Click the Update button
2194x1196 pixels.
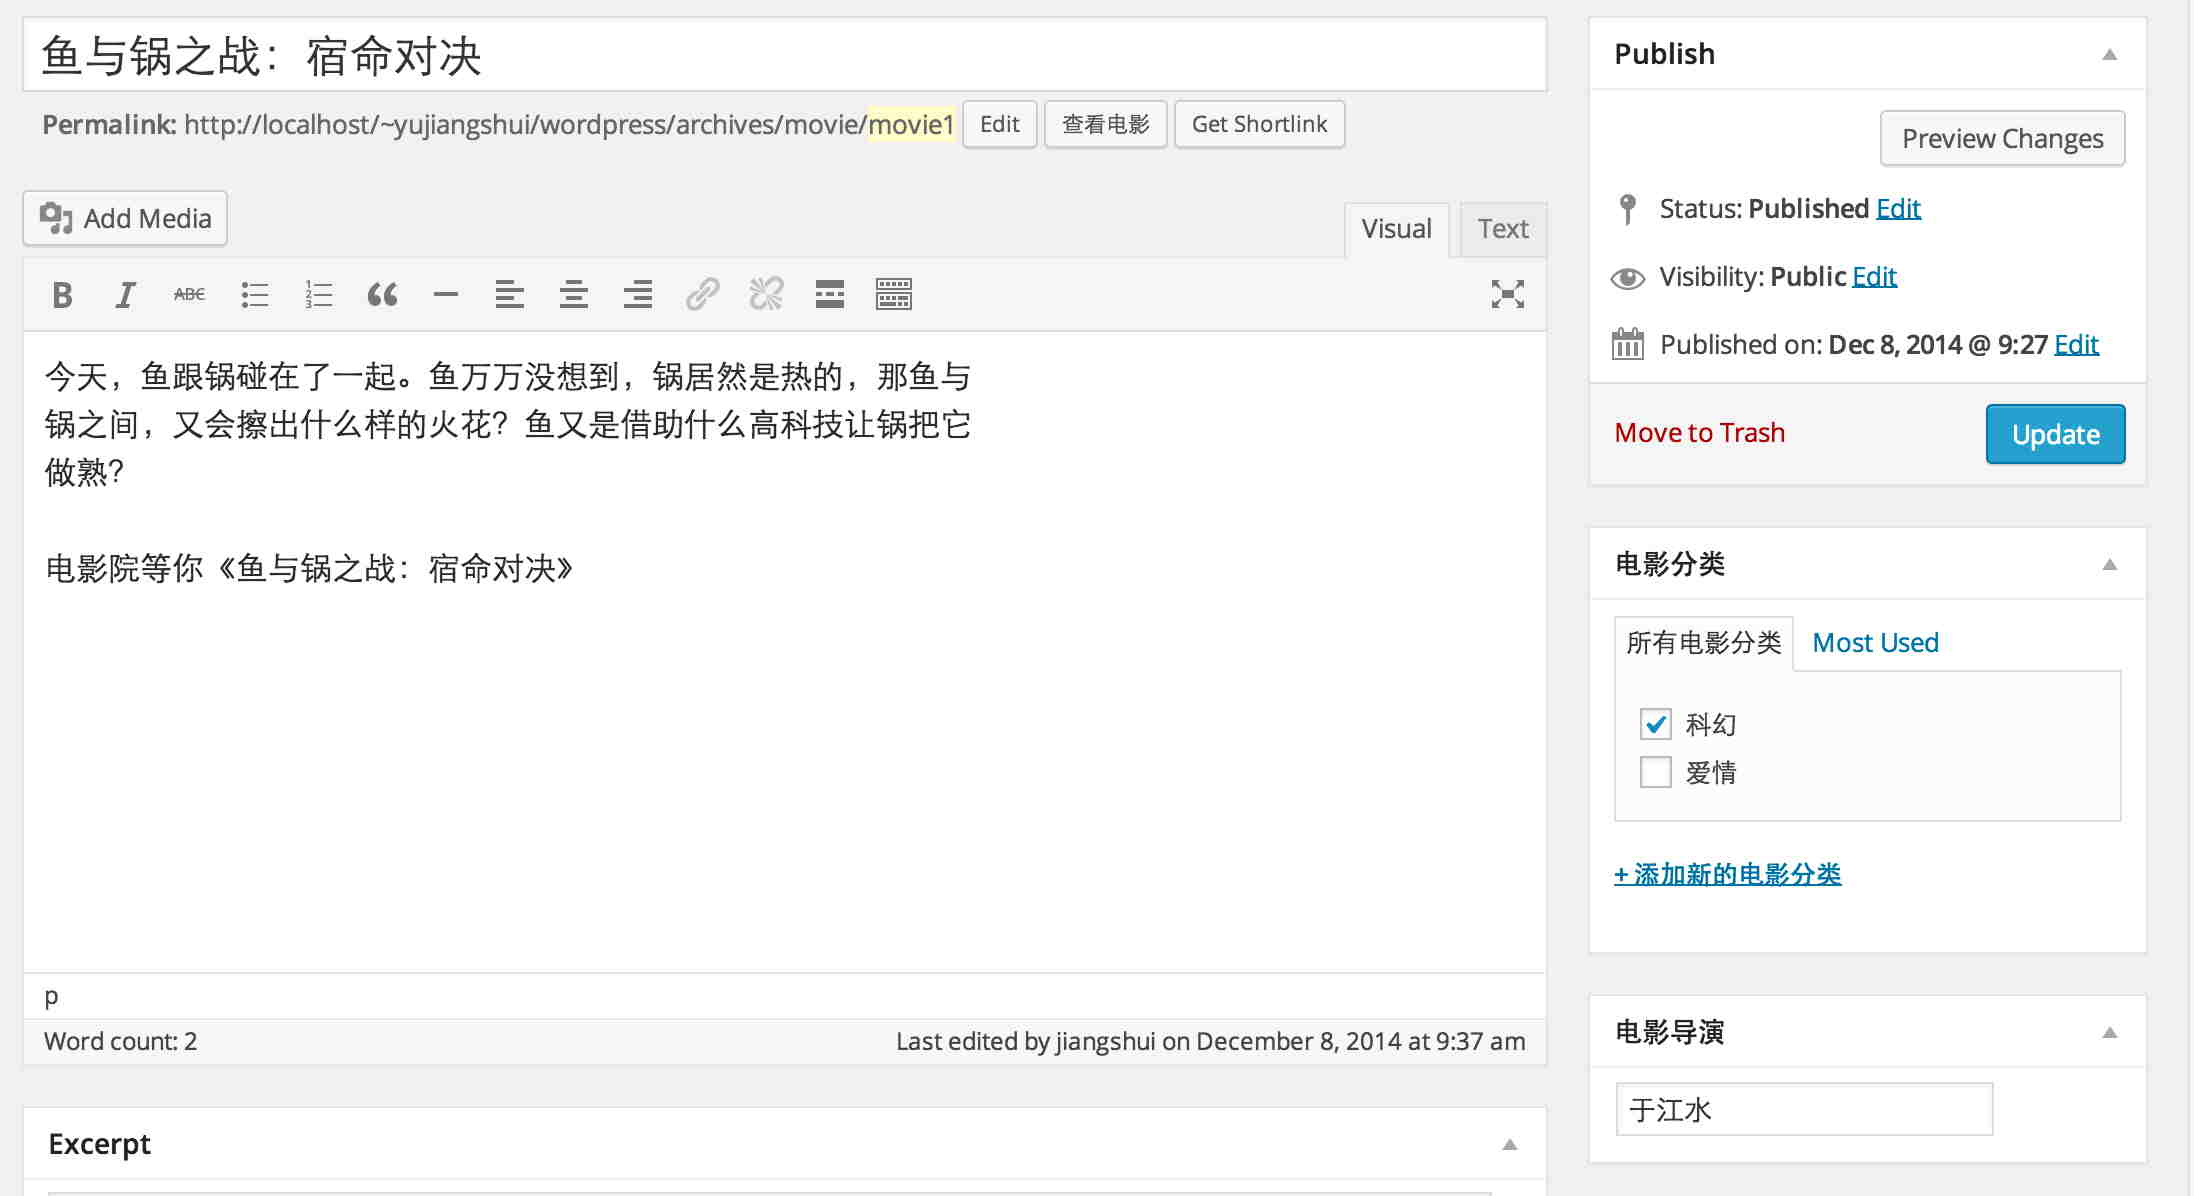coord(2057,432)
